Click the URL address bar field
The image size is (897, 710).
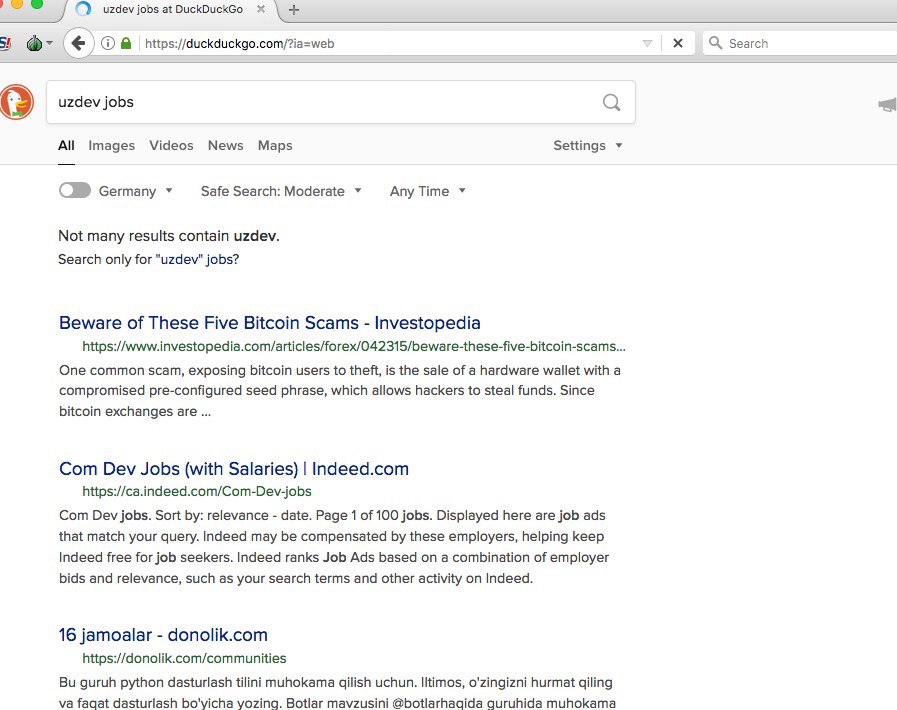pyautogui.click(x=389, y=43)
